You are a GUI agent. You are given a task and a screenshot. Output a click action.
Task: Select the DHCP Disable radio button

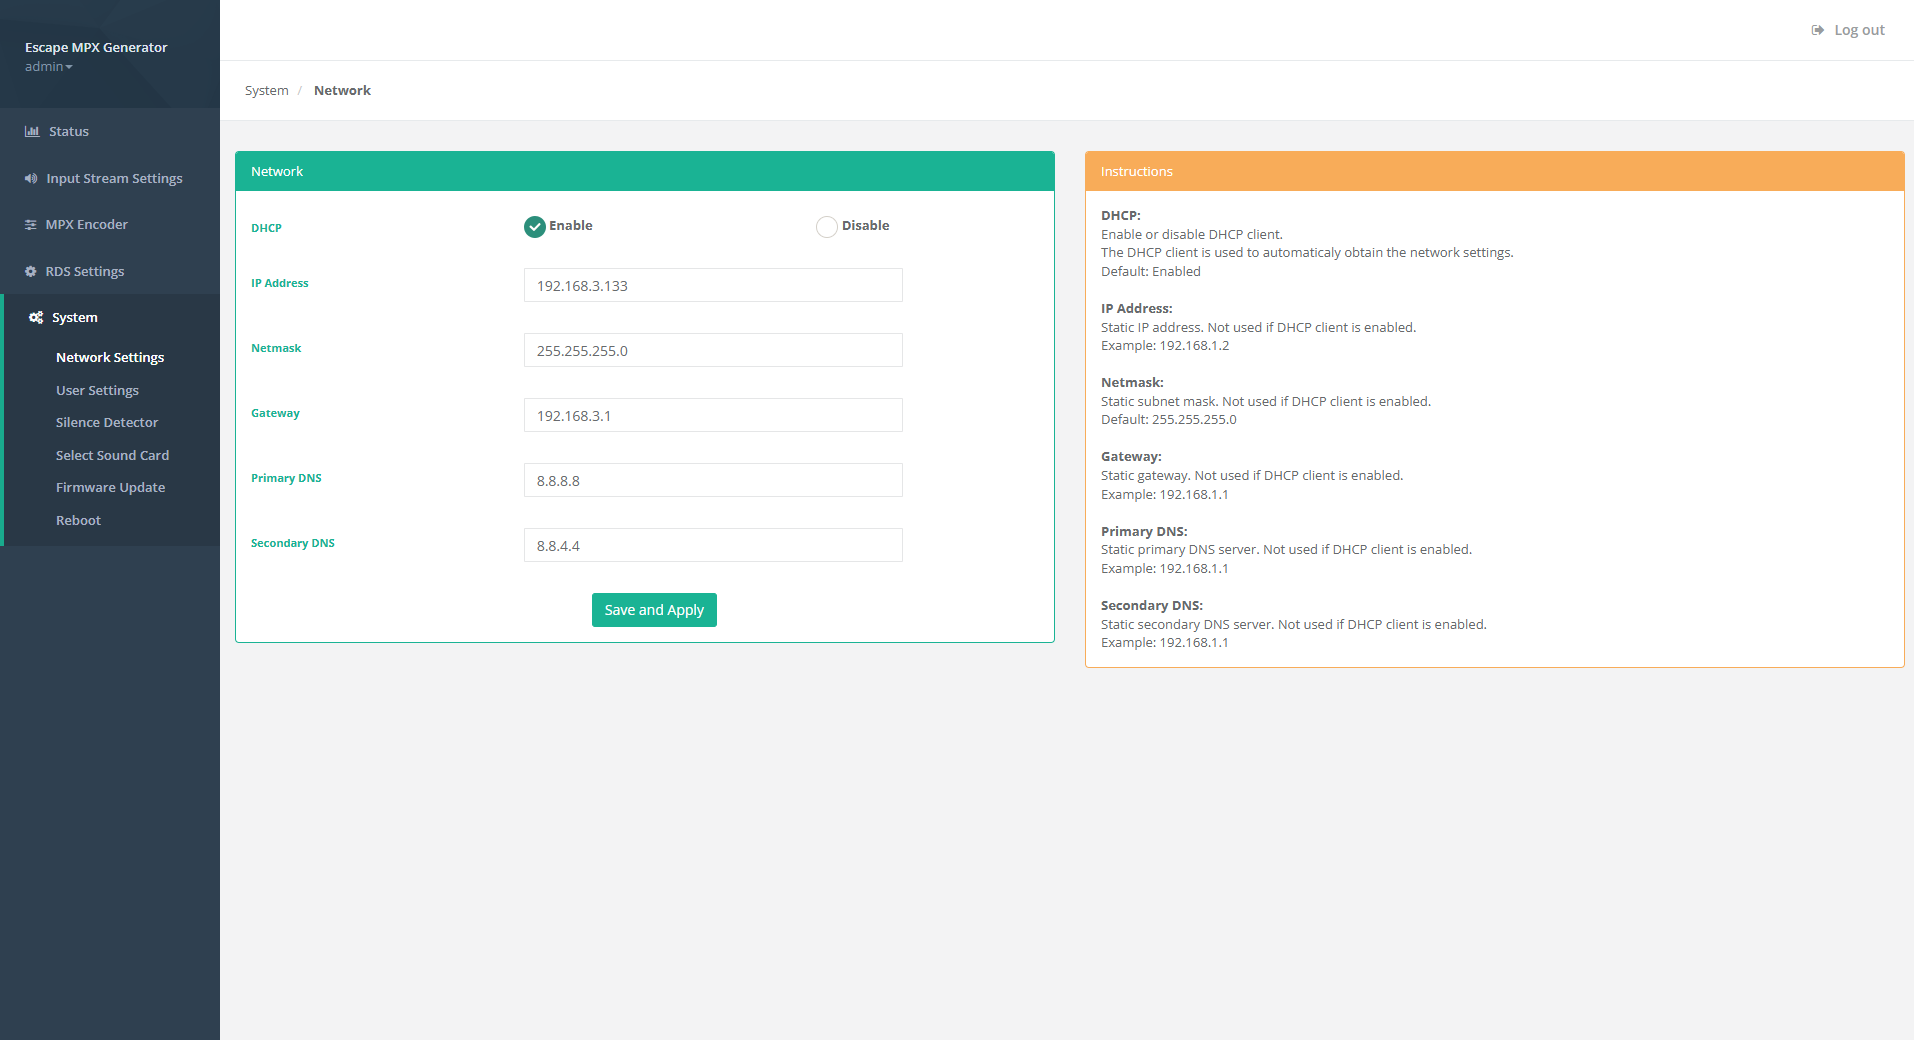(x=827, y=227)
